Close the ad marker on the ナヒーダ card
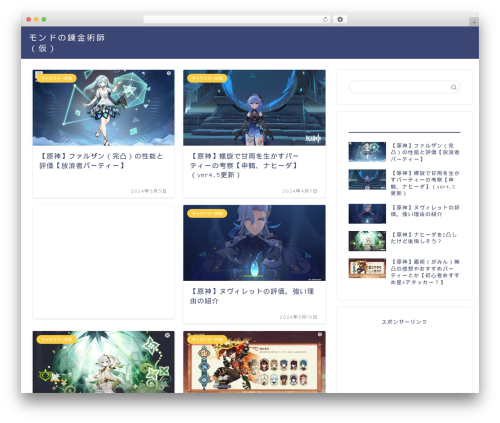The height and width of the screenshot is (423, 500). coord(167,335)
